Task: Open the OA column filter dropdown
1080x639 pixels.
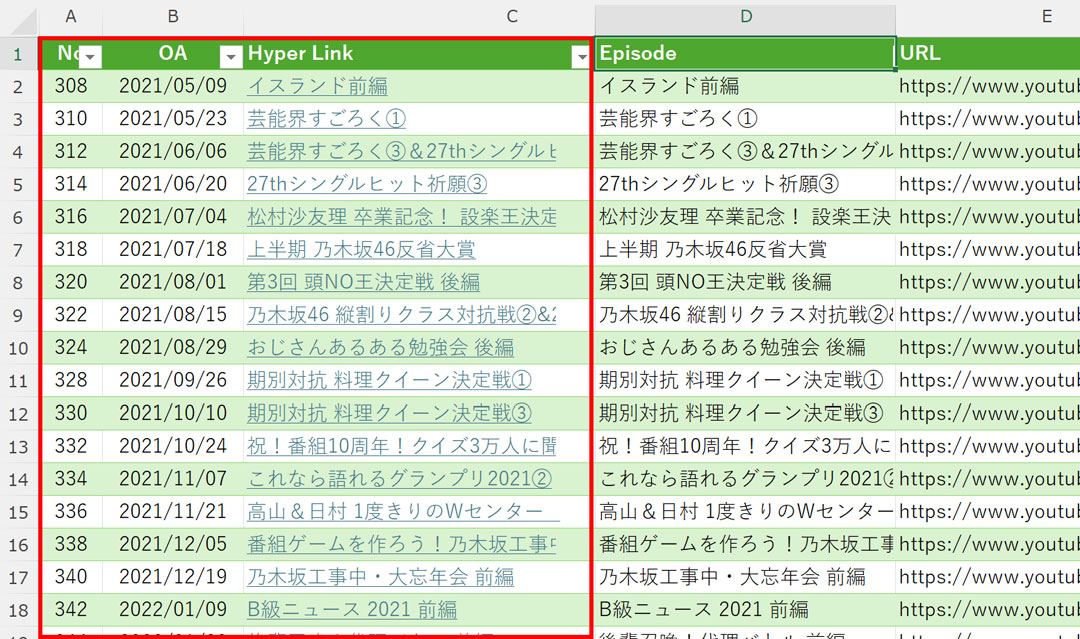Action: (x=231, y=57)
